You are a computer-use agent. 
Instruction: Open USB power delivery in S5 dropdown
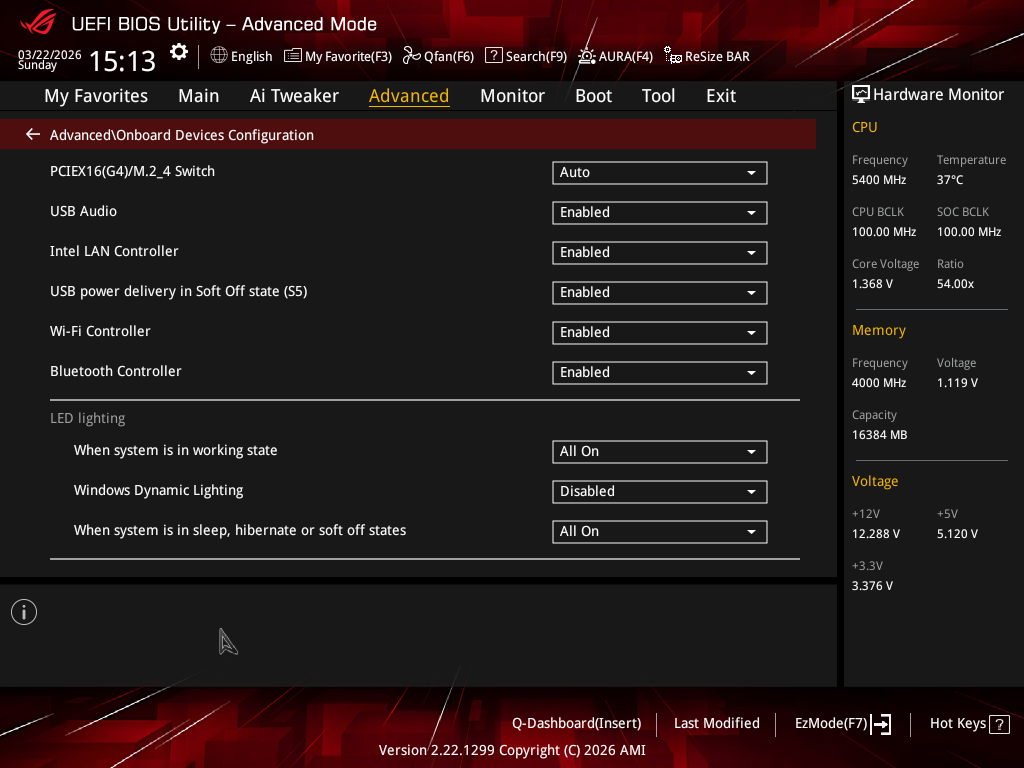click(x=660, y=293)
